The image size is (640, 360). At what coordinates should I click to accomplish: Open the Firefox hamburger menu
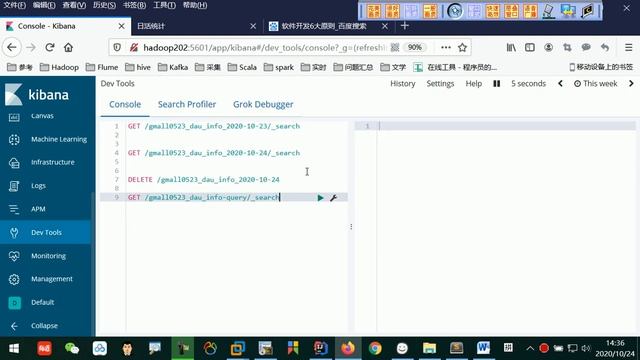tap(629, 48)
